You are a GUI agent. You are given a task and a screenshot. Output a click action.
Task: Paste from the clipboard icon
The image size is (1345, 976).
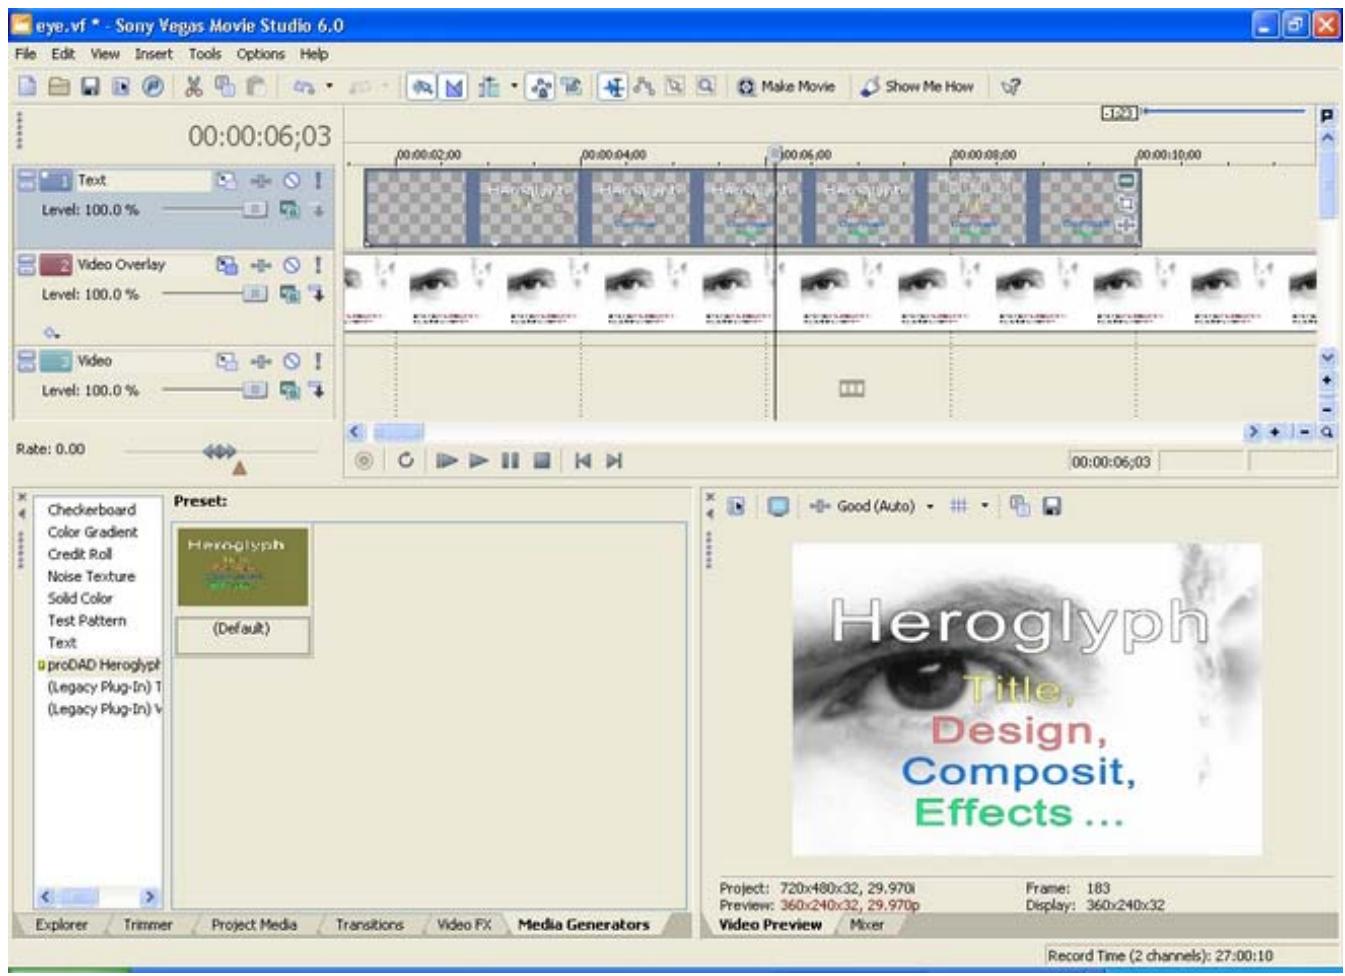pyautogui.click(x=256, y=87)
